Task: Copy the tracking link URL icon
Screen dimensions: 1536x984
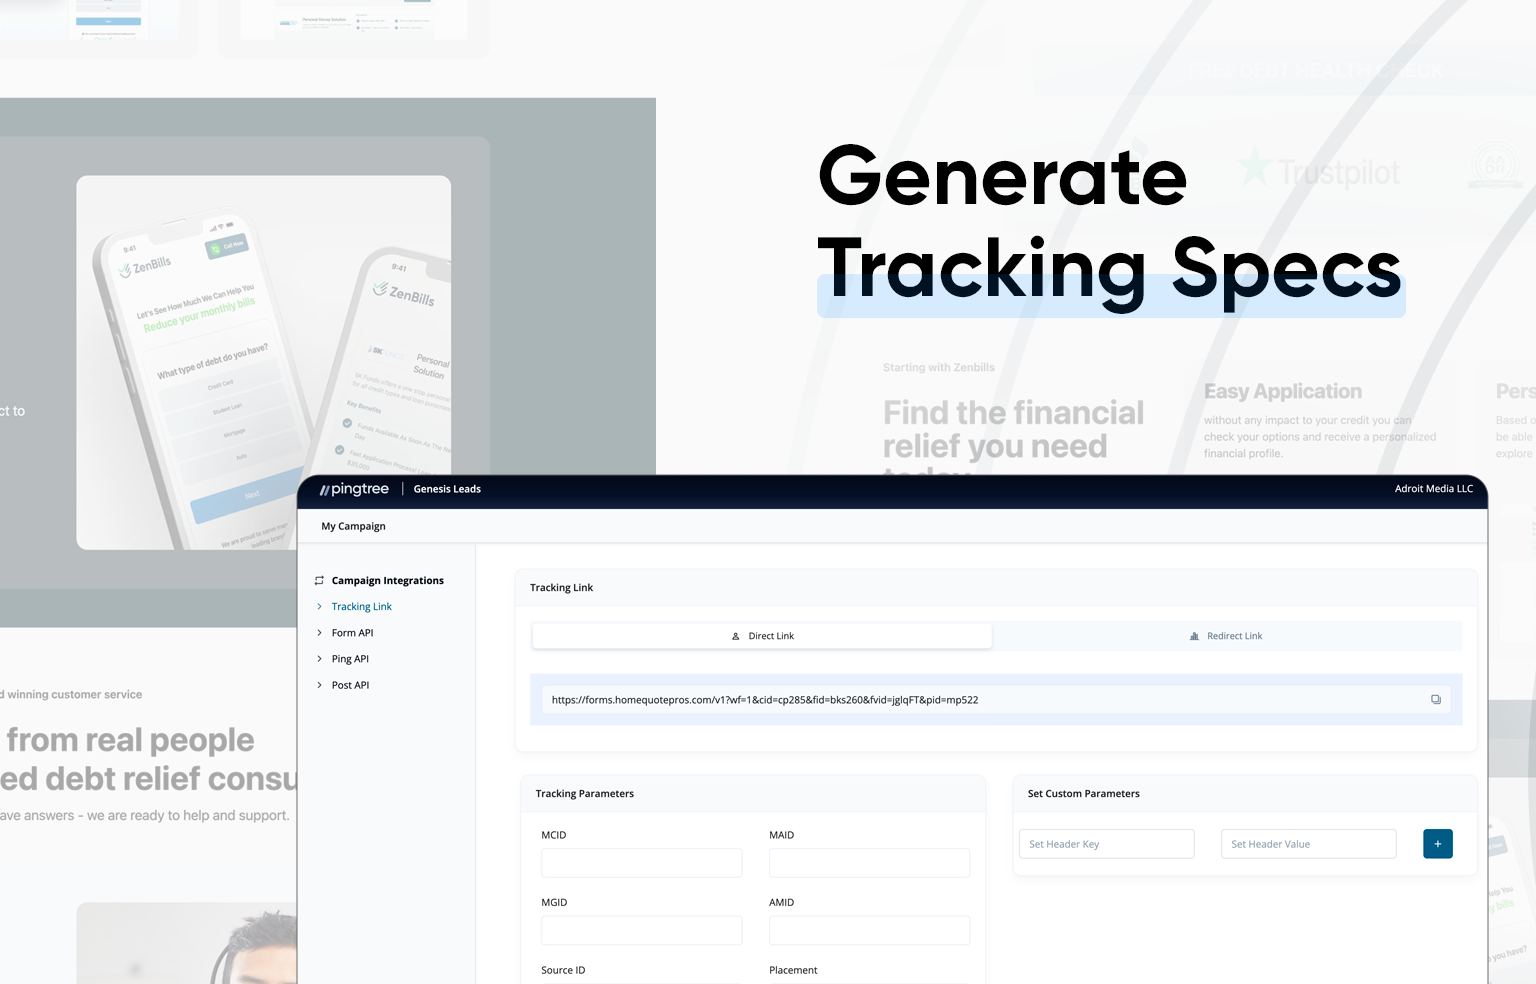Action: tap(1436, 700)
